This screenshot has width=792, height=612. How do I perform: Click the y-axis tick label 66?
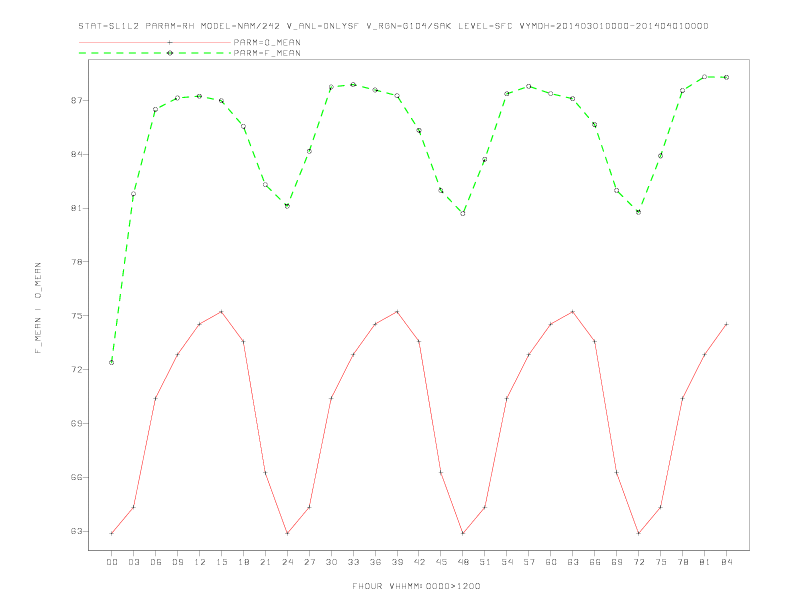click(76, 478)
